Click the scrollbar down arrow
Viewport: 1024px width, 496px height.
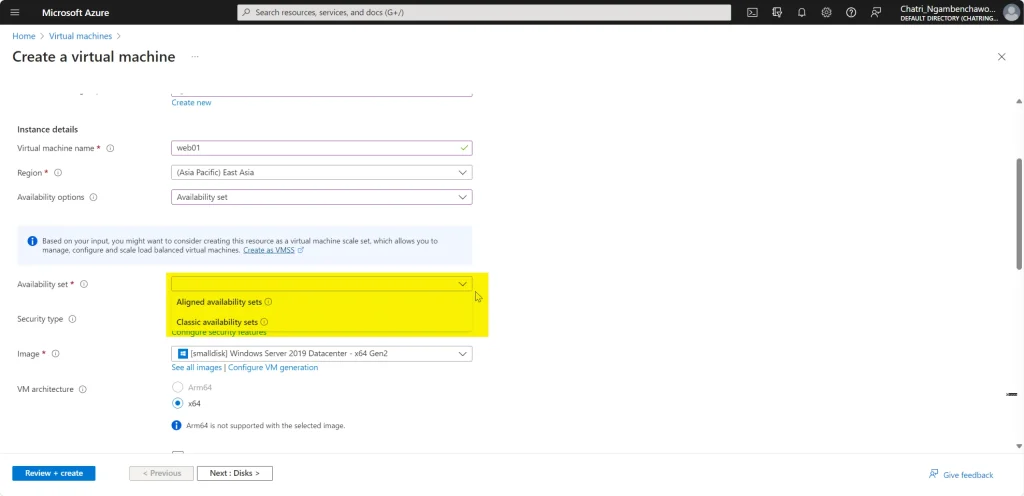(1019, 446)
